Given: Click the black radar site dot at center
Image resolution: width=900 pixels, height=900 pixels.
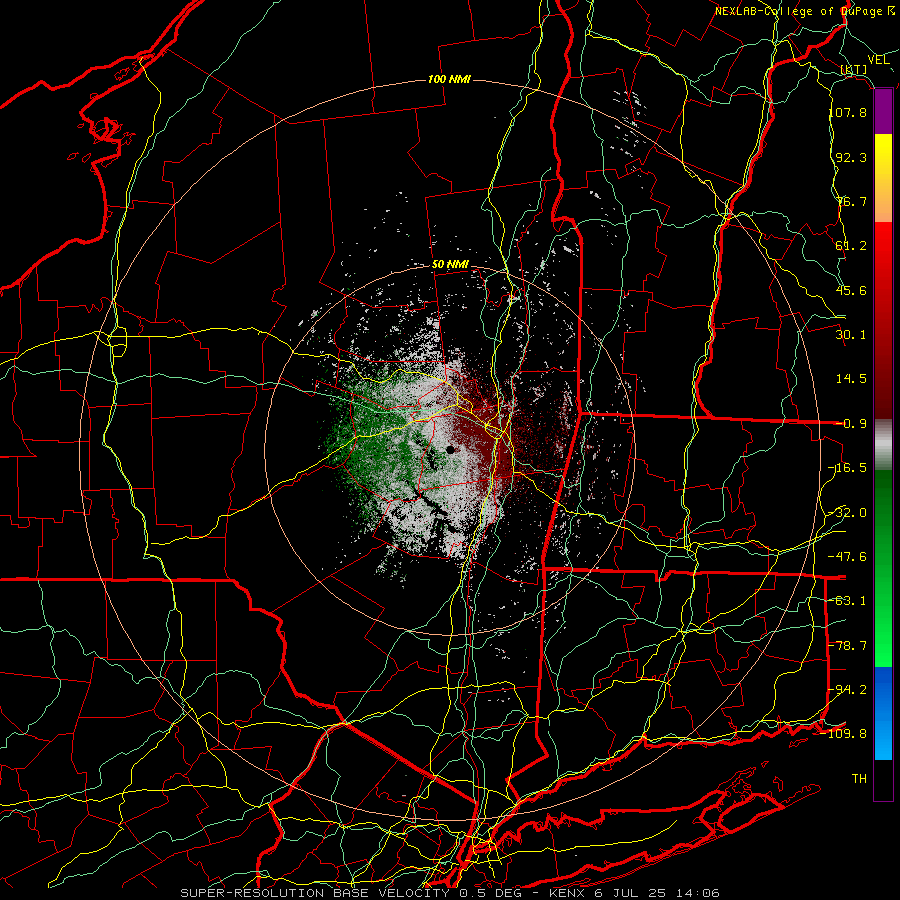Looking at the screenshot, I should click(451, 450).
